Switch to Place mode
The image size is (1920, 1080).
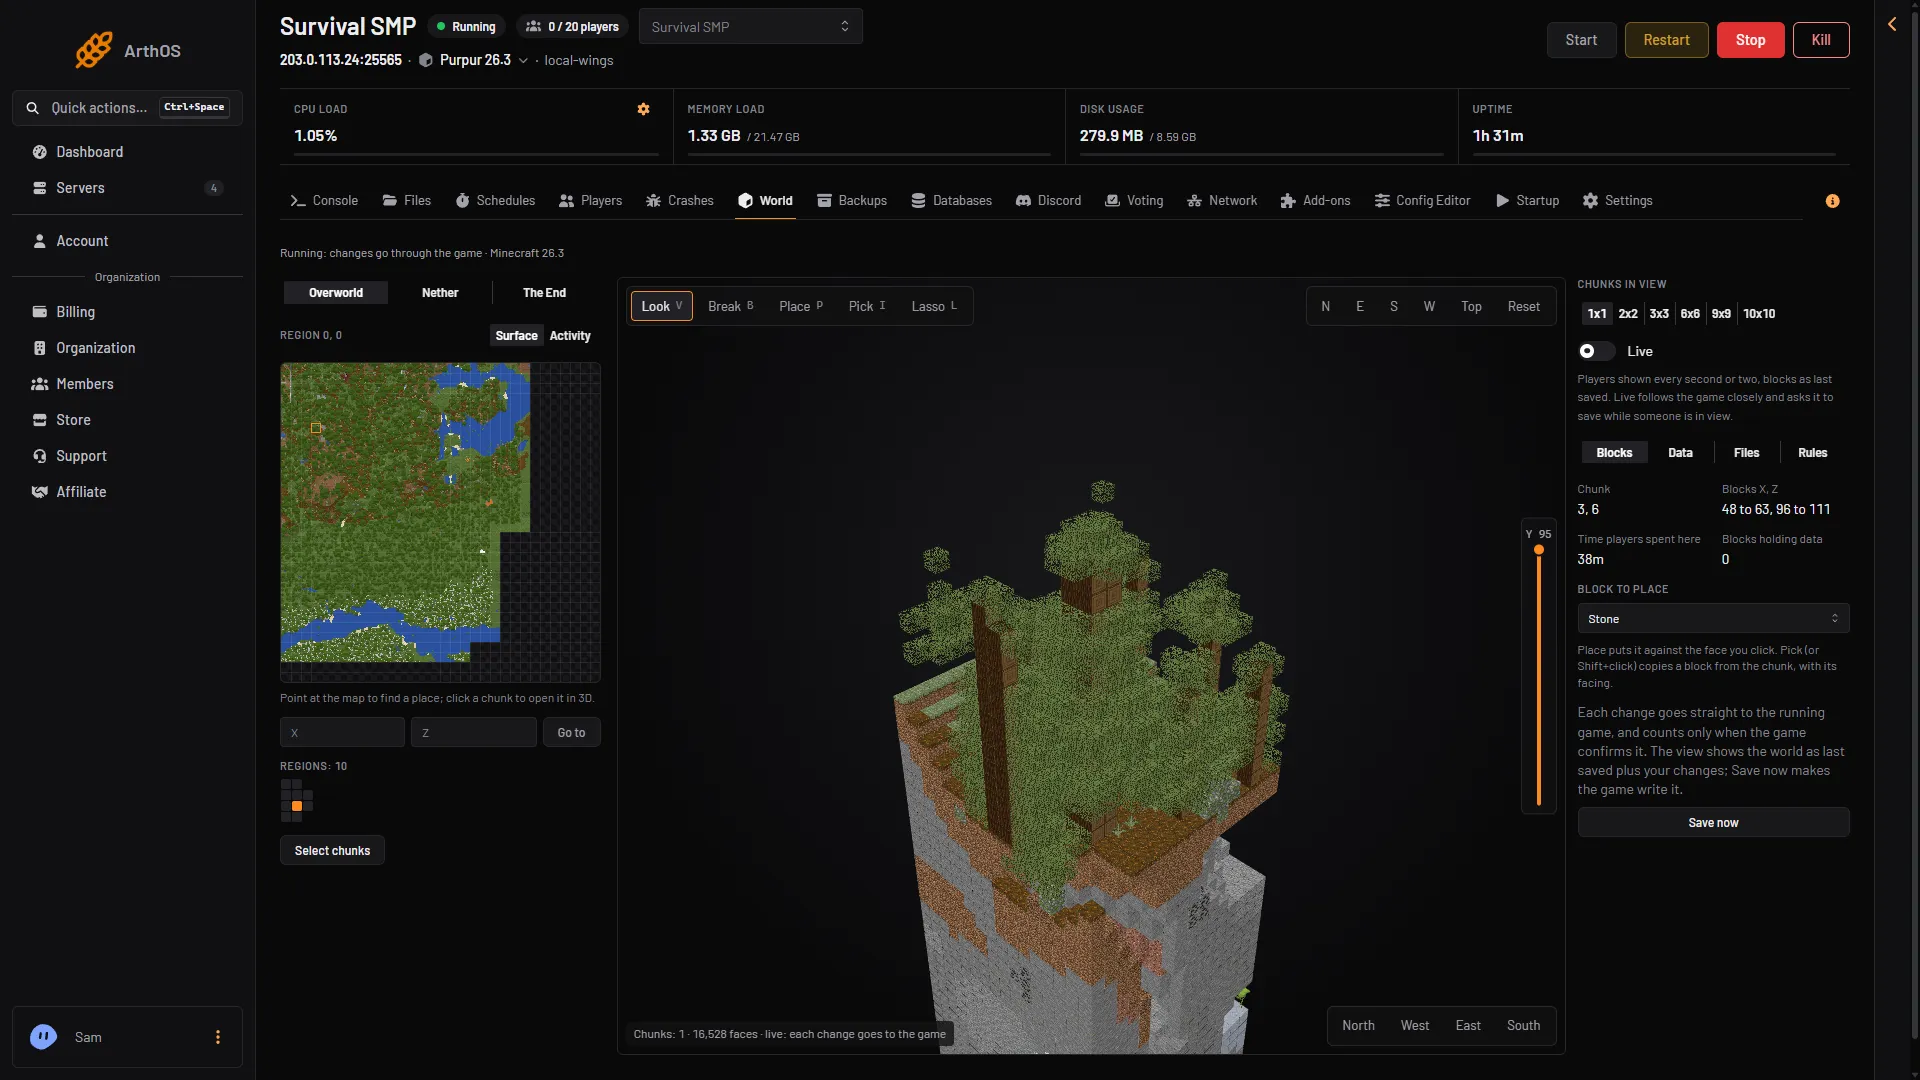tap(801, 306)
